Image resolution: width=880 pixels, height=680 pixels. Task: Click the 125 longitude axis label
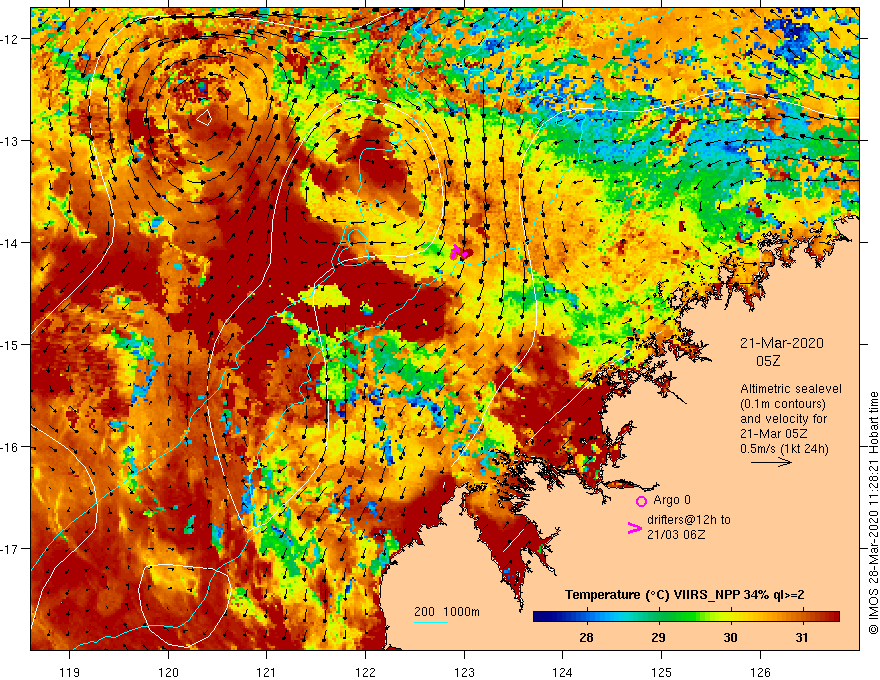[x=662, y=672]
